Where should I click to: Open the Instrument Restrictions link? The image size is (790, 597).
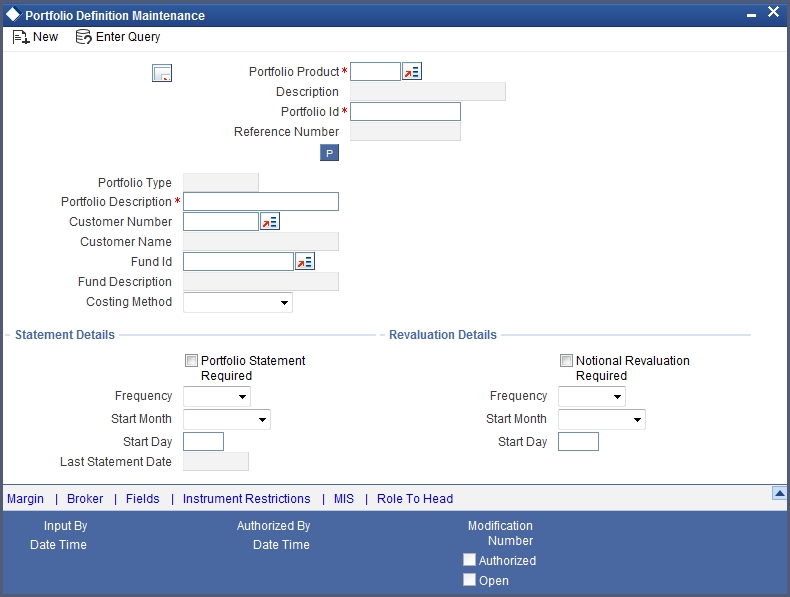(246, 499)
